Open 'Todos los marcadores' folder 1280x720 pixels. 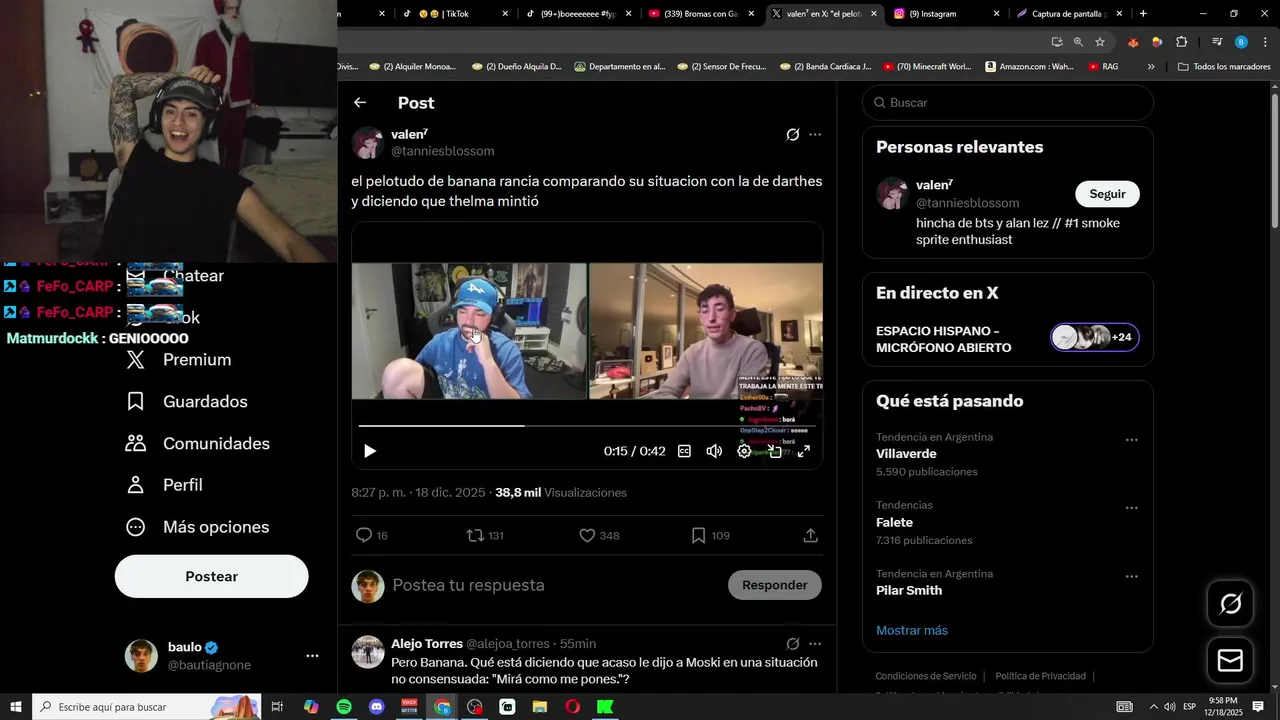point(1224,67)
